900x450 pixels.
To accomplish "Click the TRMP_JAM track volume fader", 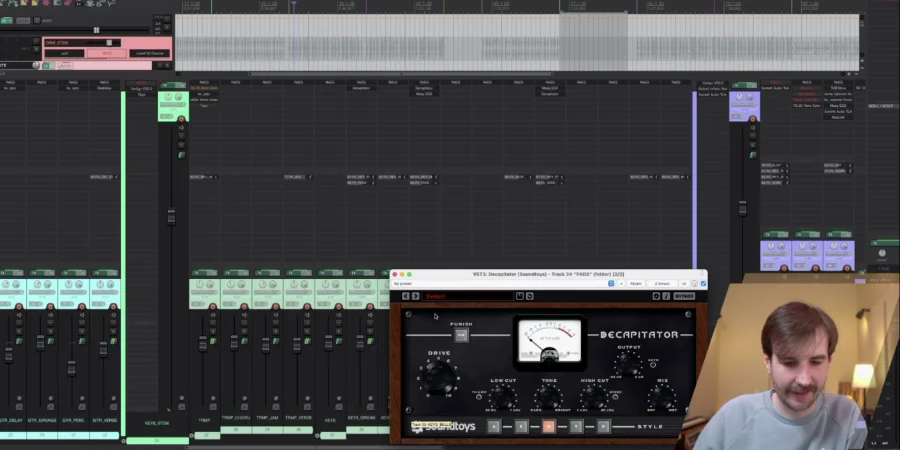I will (x=265, y=344).
